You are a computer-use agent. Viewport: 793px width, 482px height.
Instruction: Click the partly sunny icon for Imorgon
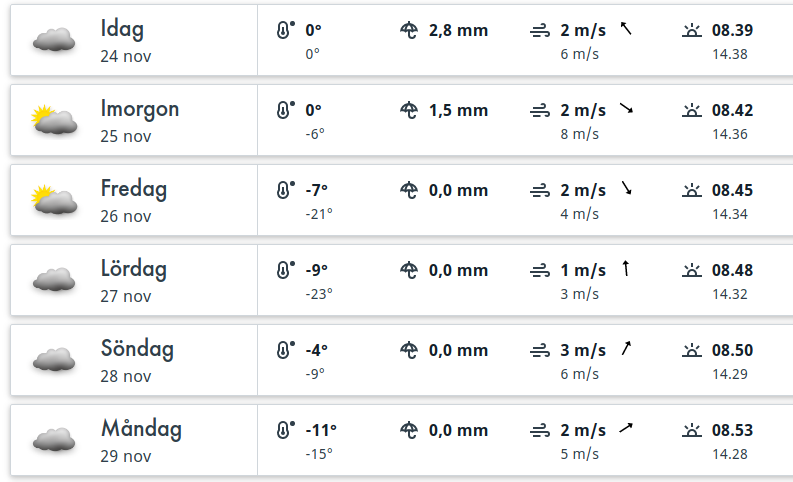(x=55, y=120)
